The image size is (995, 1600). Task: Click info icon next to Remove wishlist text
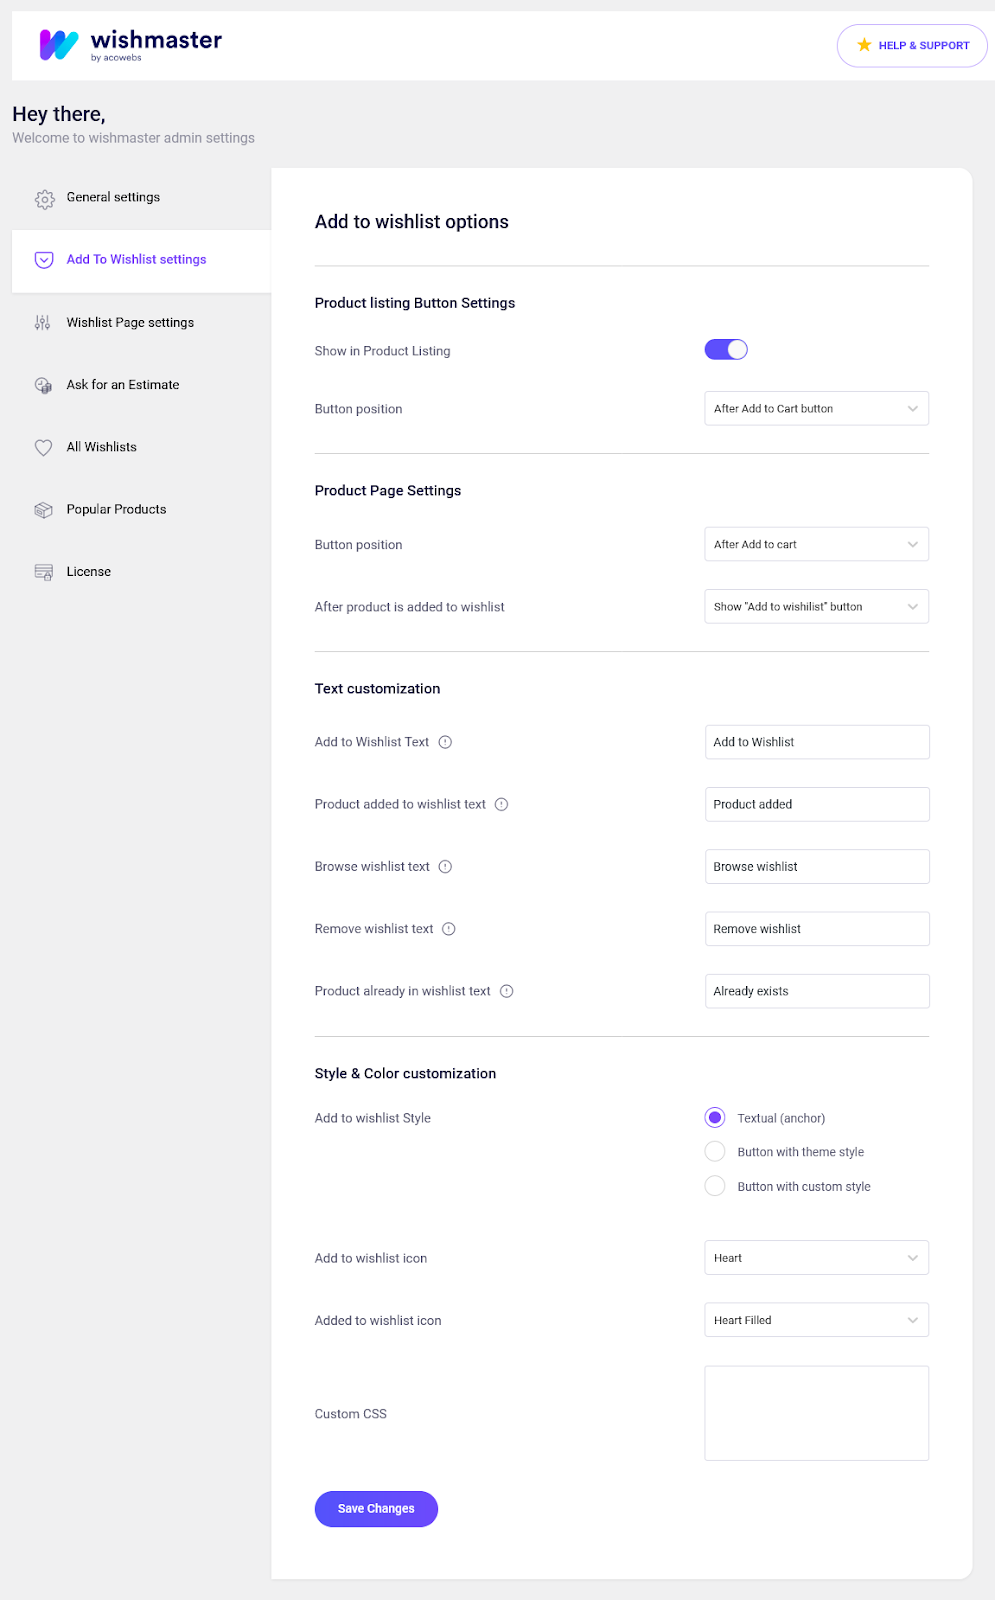point(449,929)
